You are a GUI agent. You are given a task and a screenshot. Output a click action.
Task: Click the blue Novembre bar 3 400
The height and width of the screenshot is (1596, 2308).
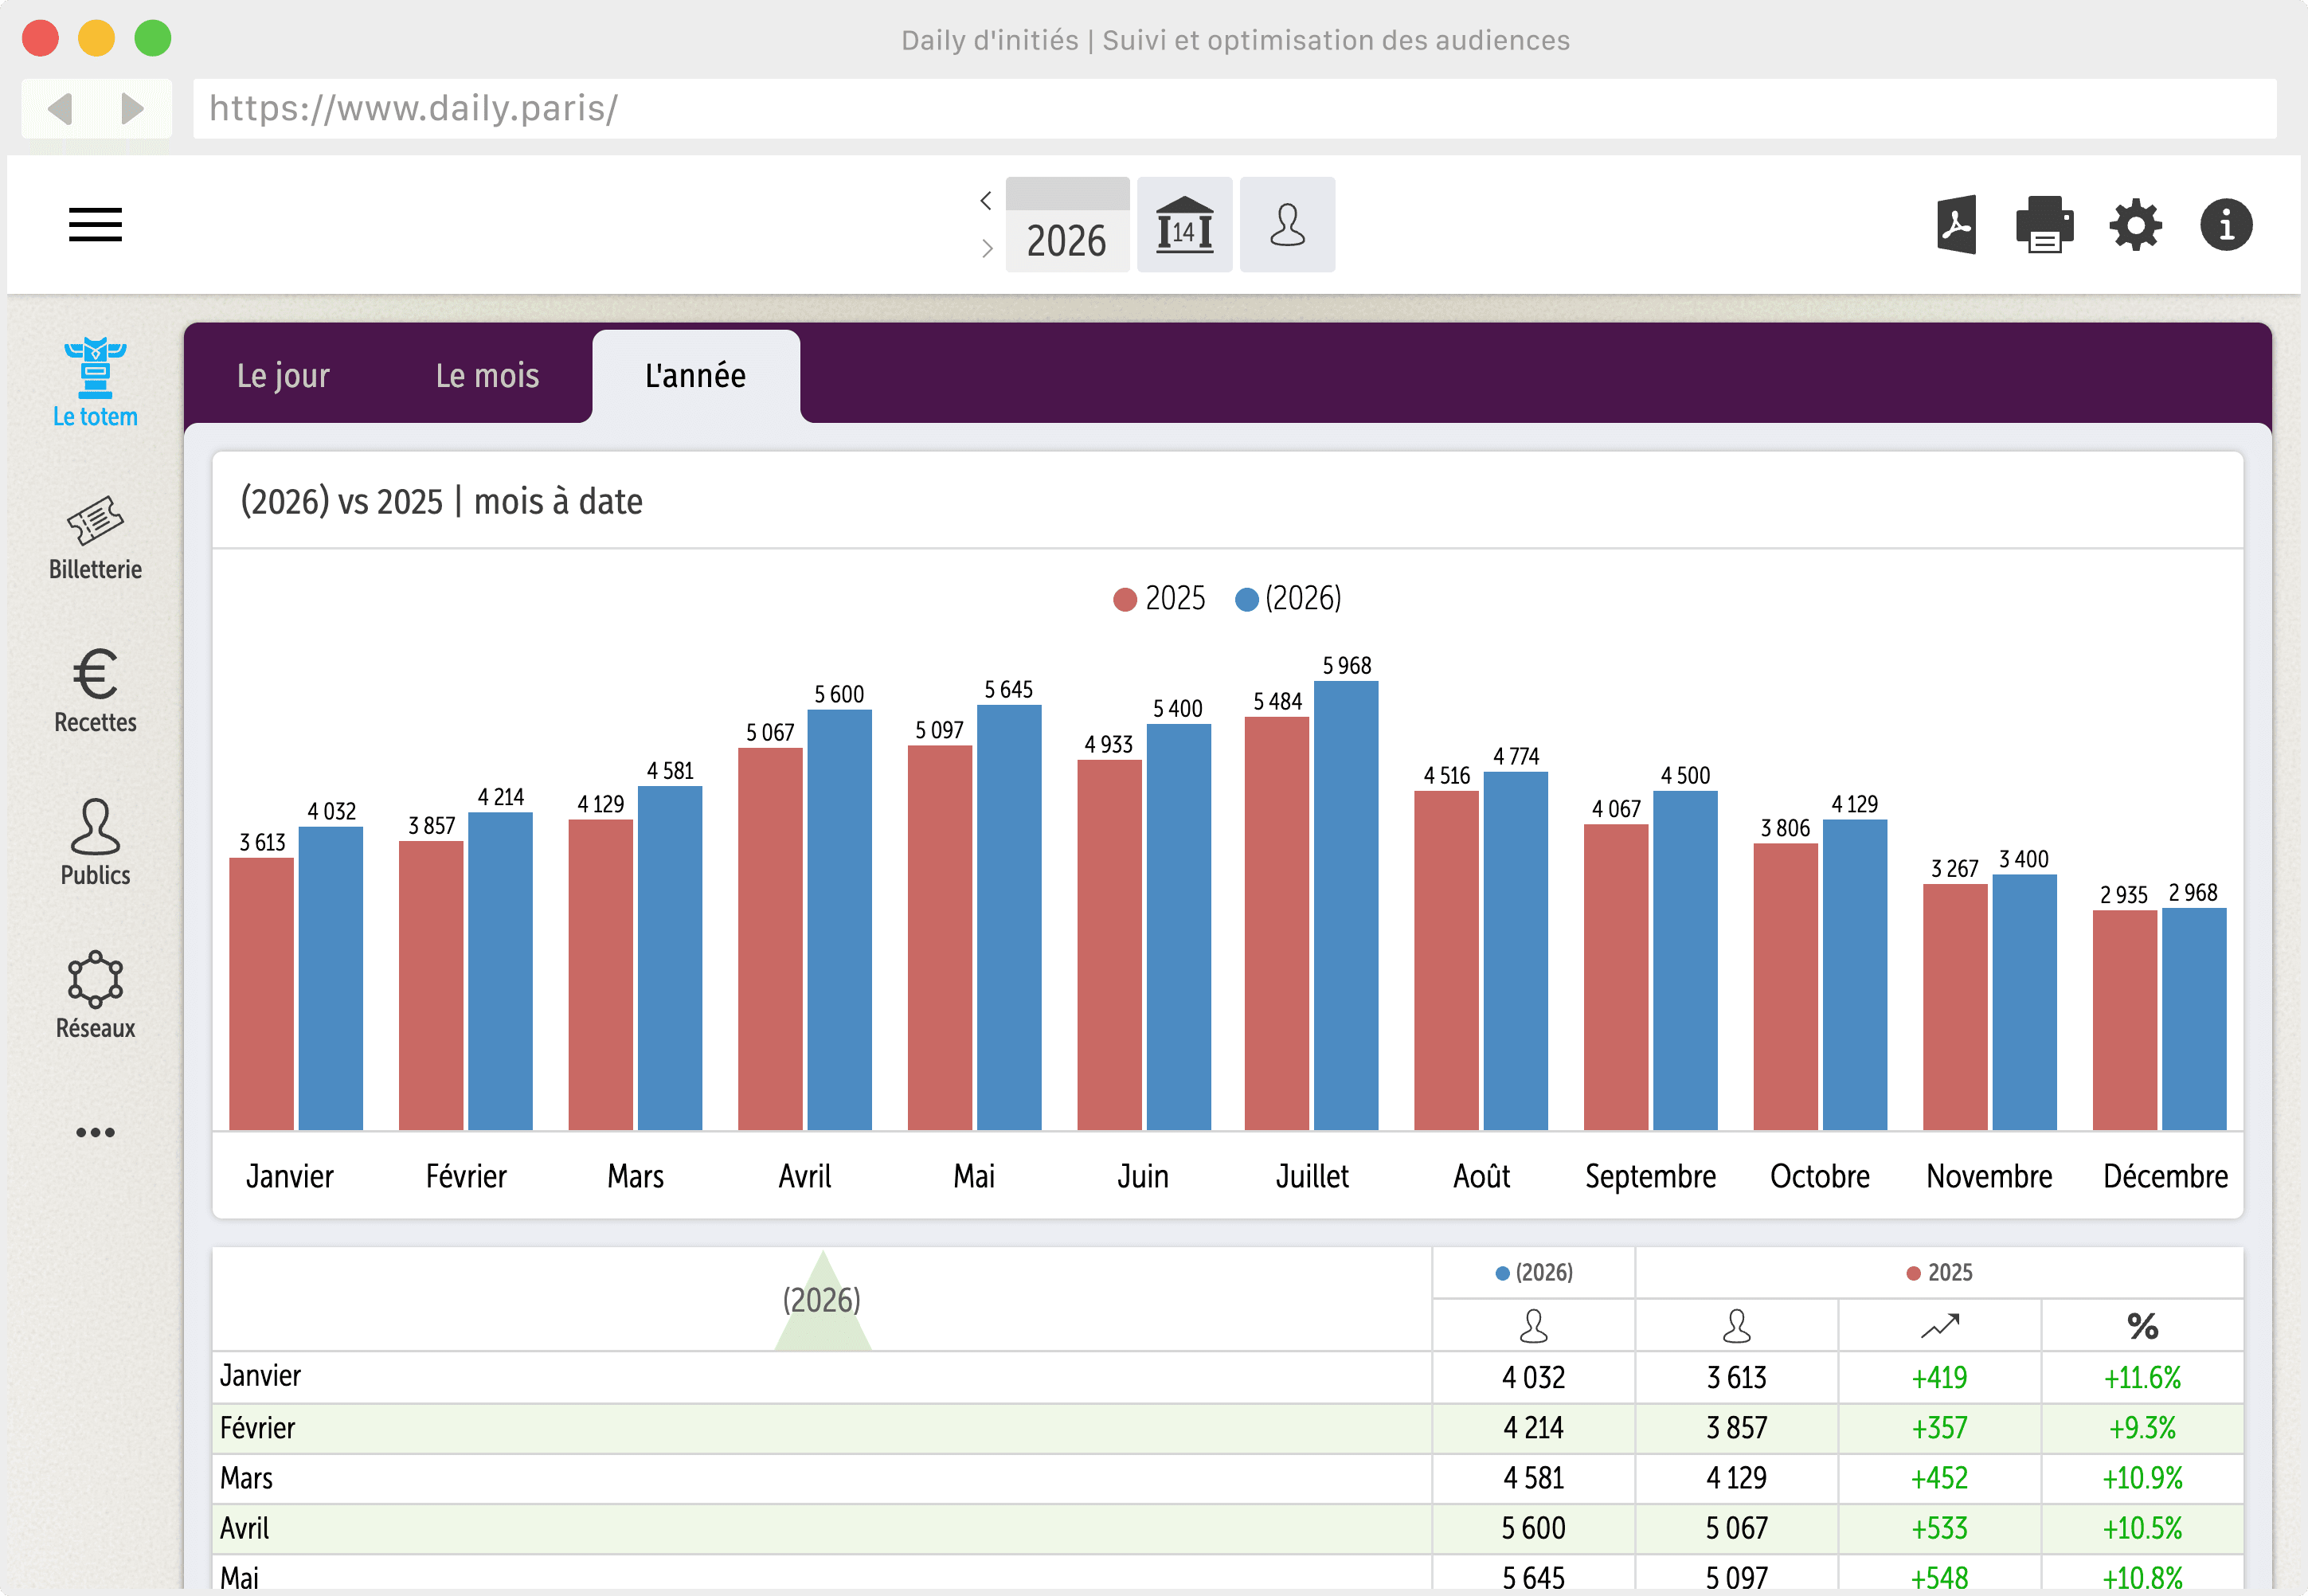click(2024, 1002)
